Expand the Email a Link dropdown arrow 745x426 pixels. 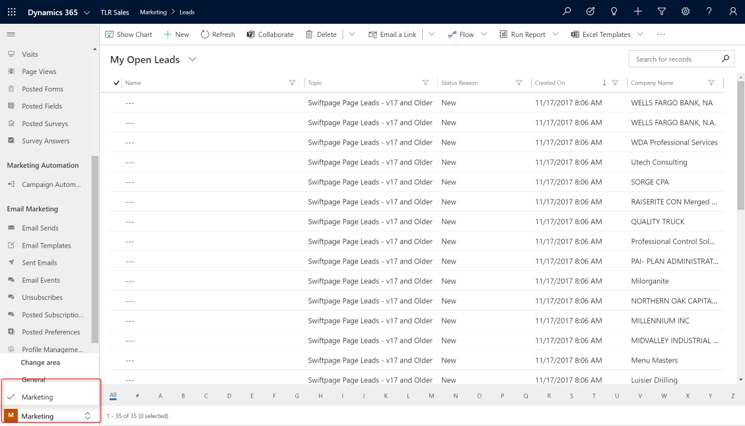(431, 34)
